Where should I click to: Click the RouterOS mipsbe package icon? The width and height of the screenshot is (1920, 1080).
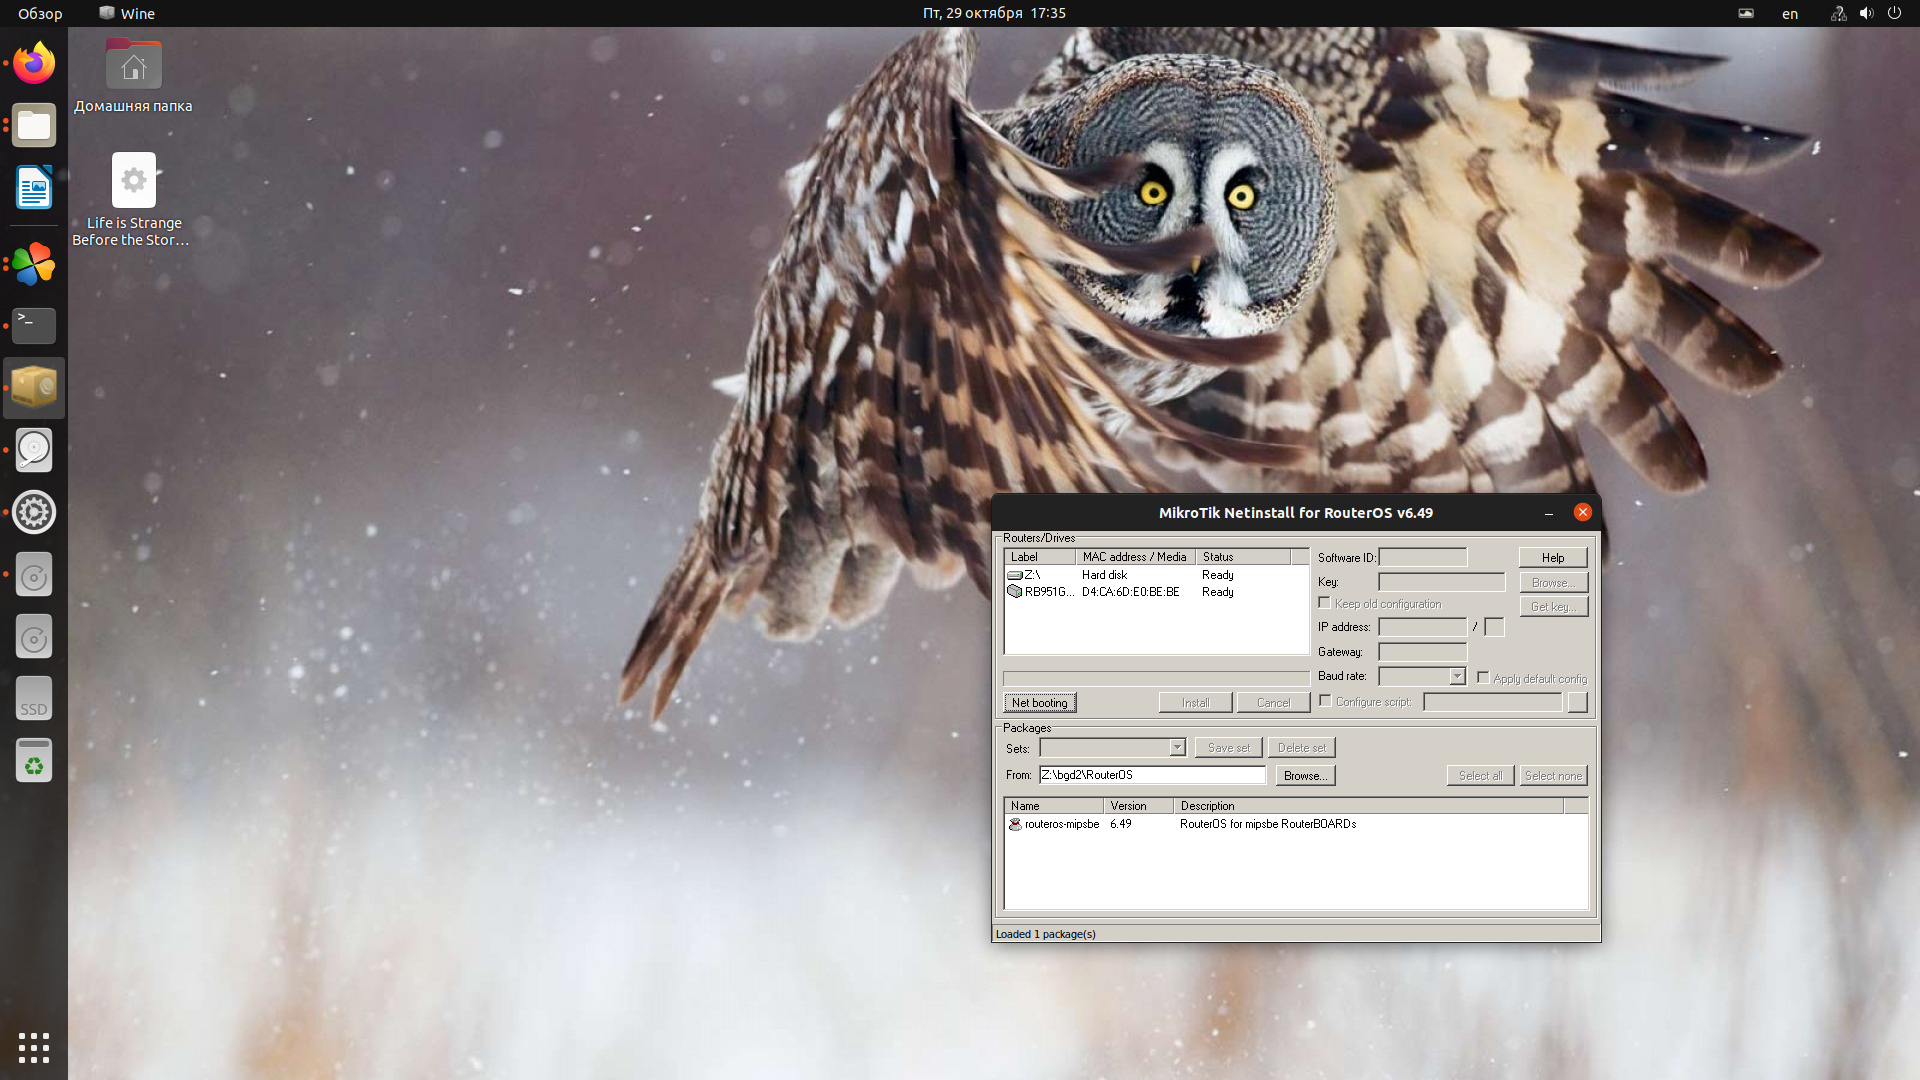(x=1015, y=824)
